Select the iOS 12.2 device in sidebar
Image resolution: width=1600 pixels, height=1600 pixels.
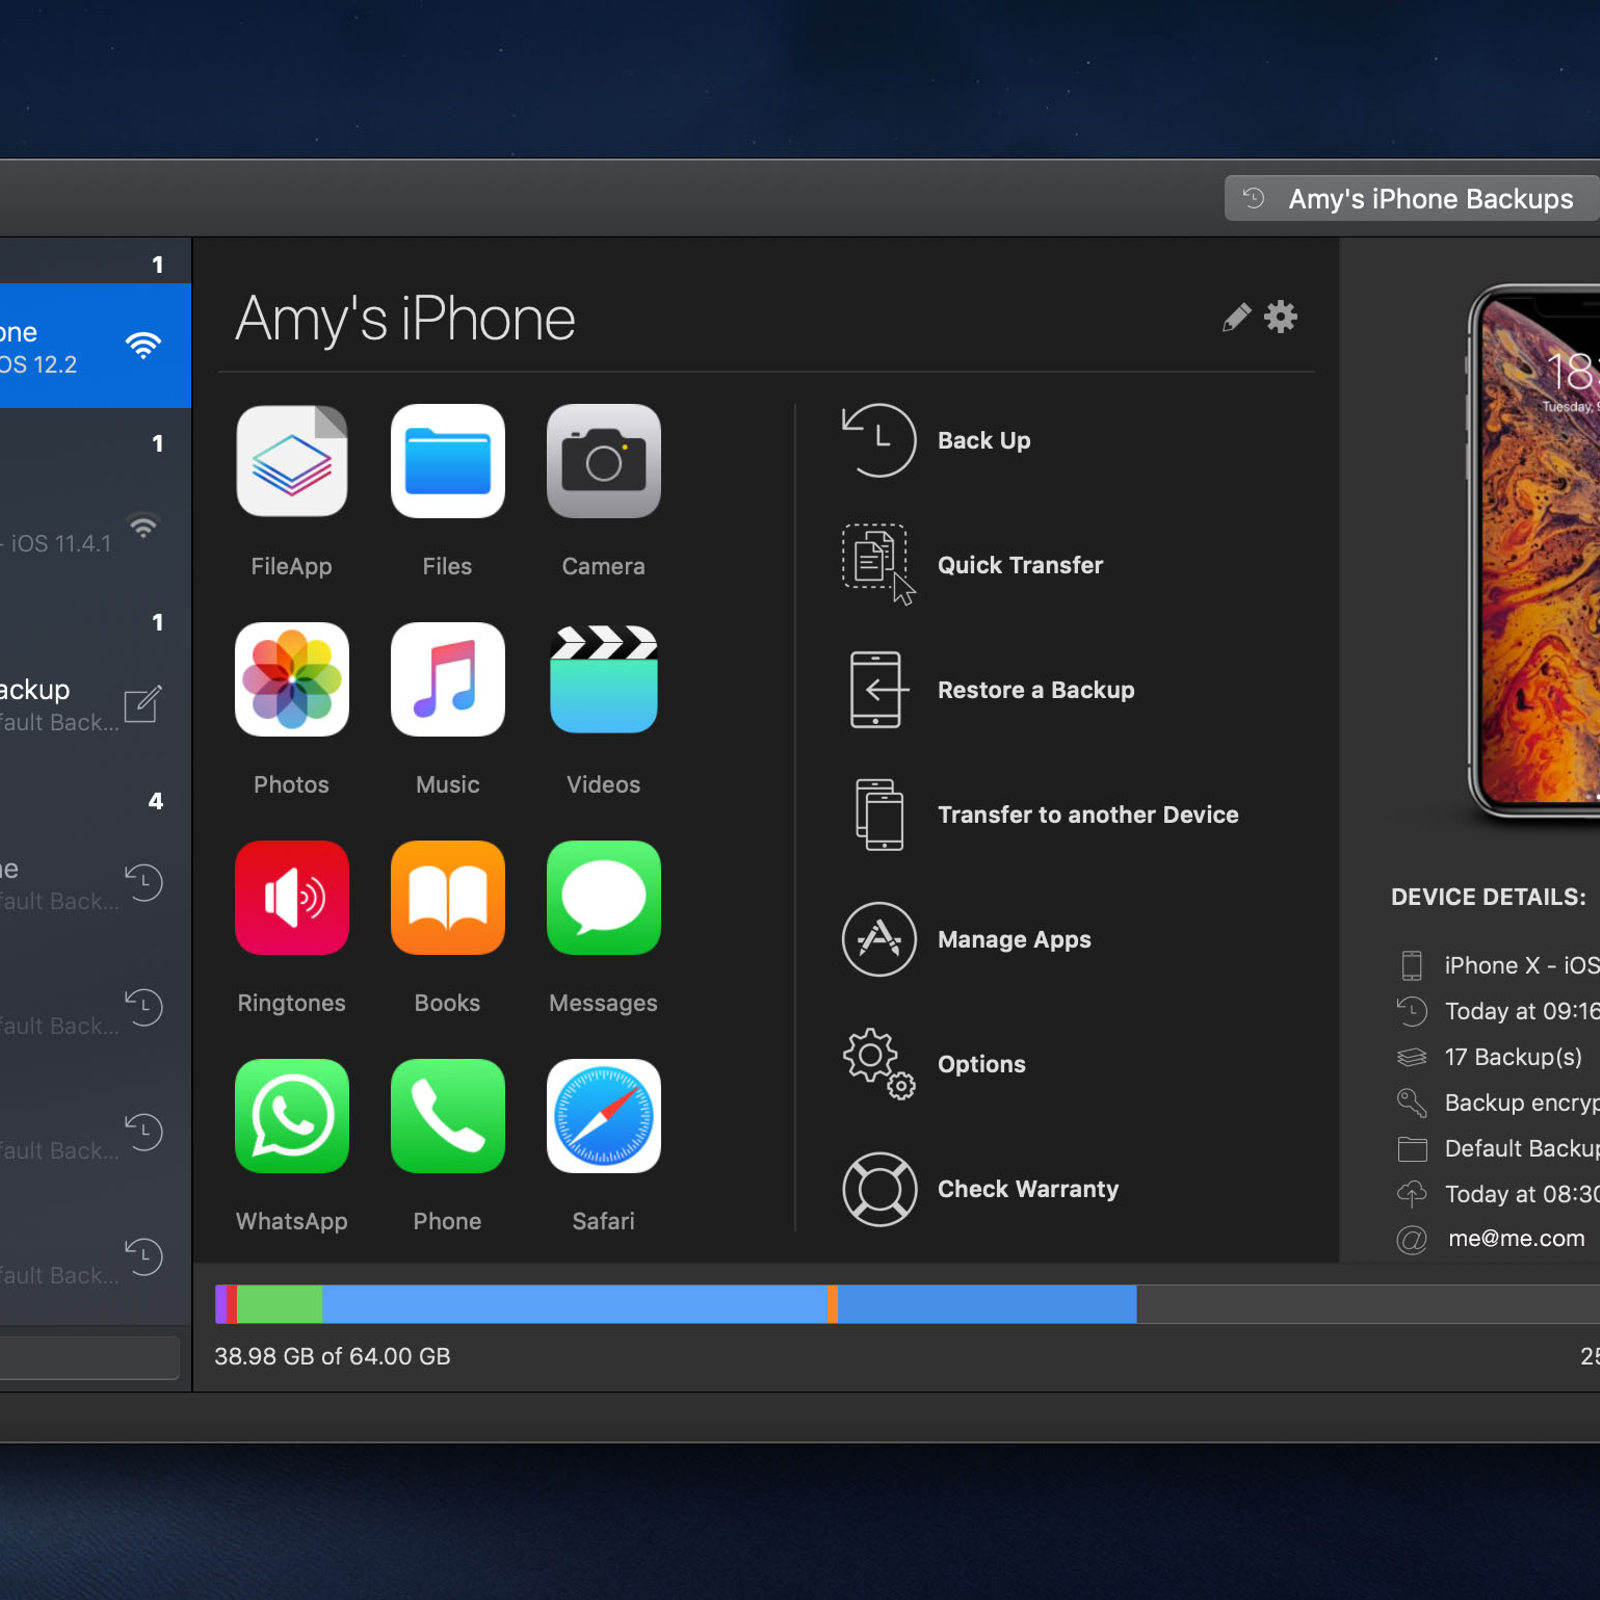95,346
